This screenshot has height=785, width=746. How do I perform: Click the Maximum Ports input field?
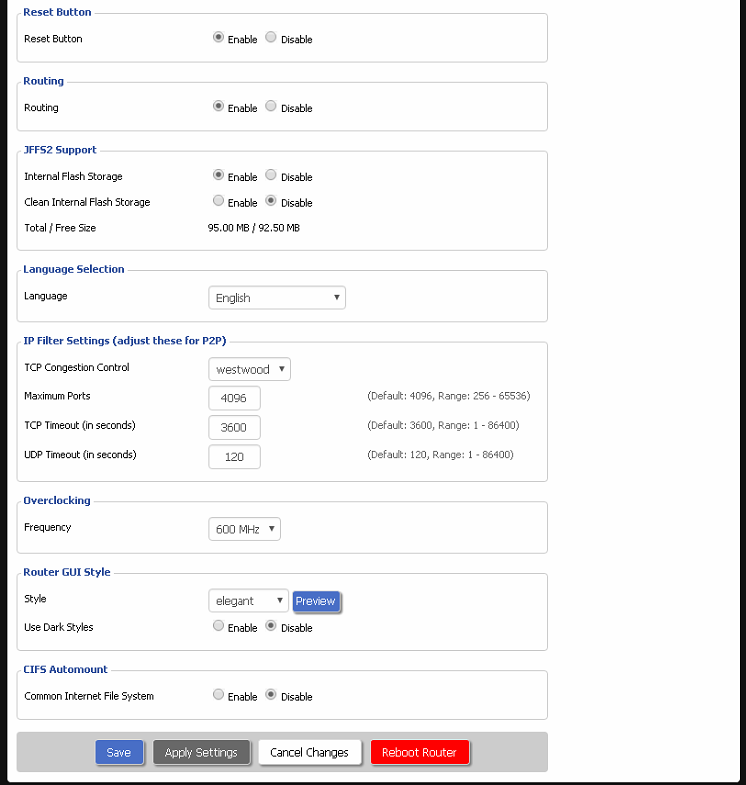[x=234, y=399]
